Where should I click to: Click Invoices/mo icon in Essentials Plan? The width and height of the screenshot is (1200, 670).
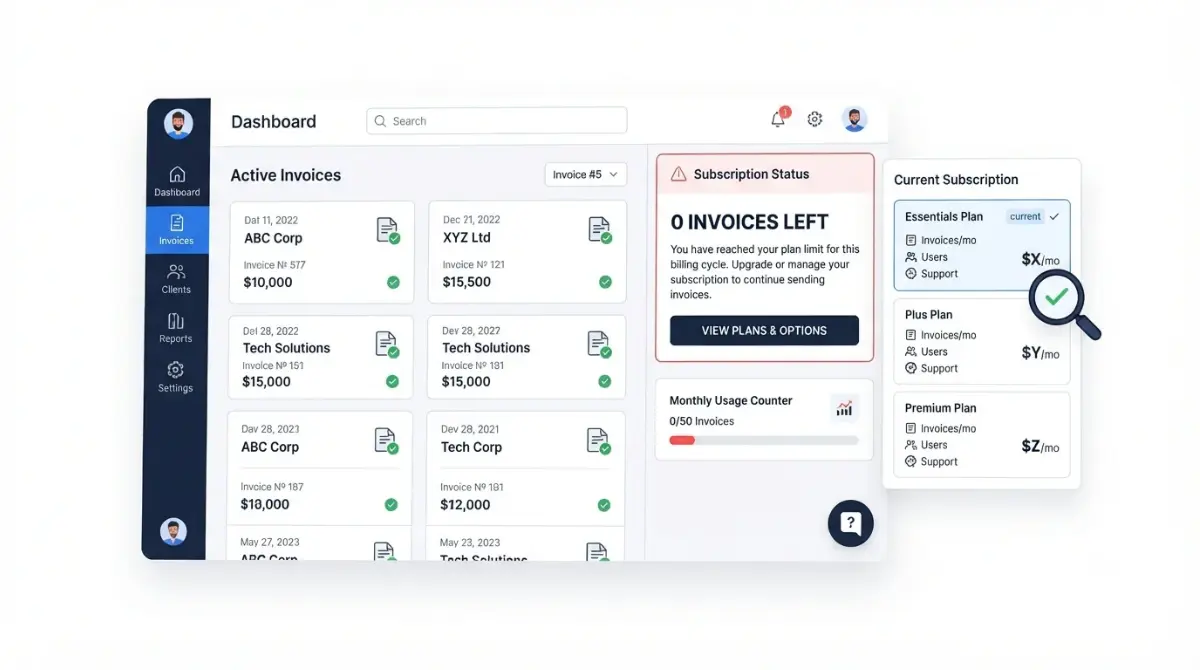point(911,240)
